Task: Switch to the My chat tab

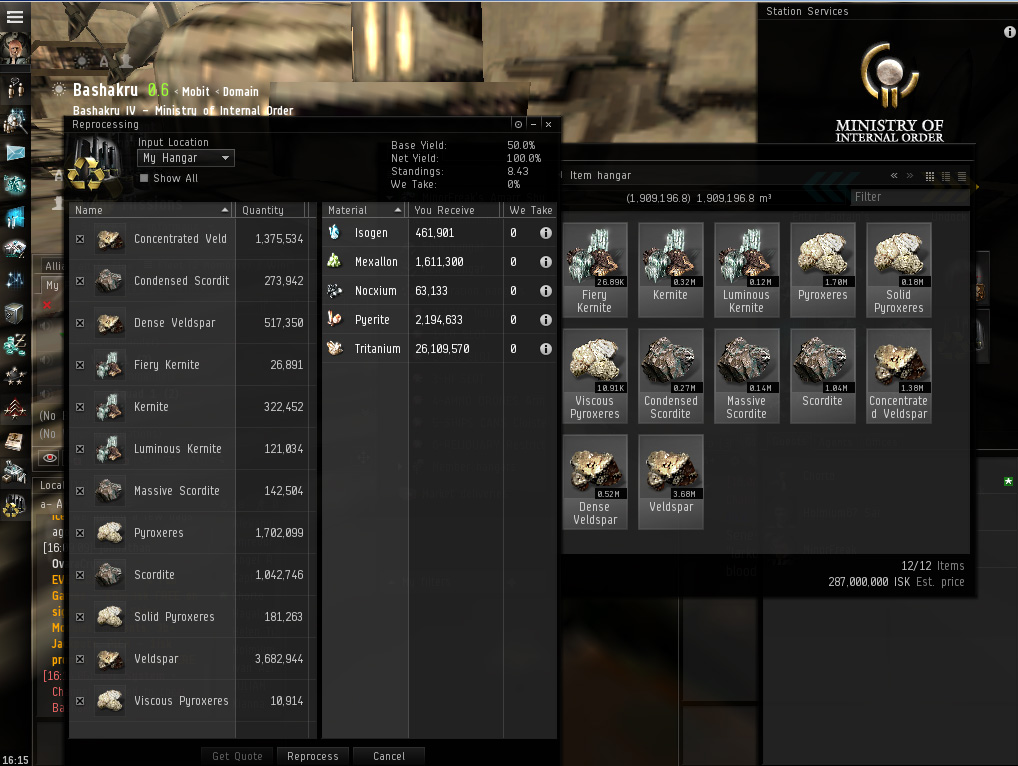Action: coord(52,285)
